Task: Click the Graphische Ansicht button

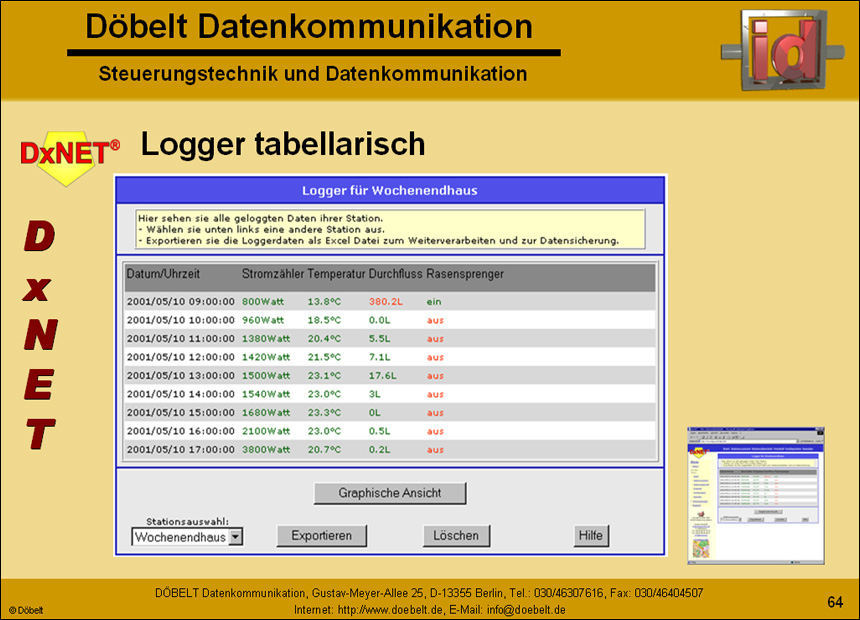Action: pos(389,493)
